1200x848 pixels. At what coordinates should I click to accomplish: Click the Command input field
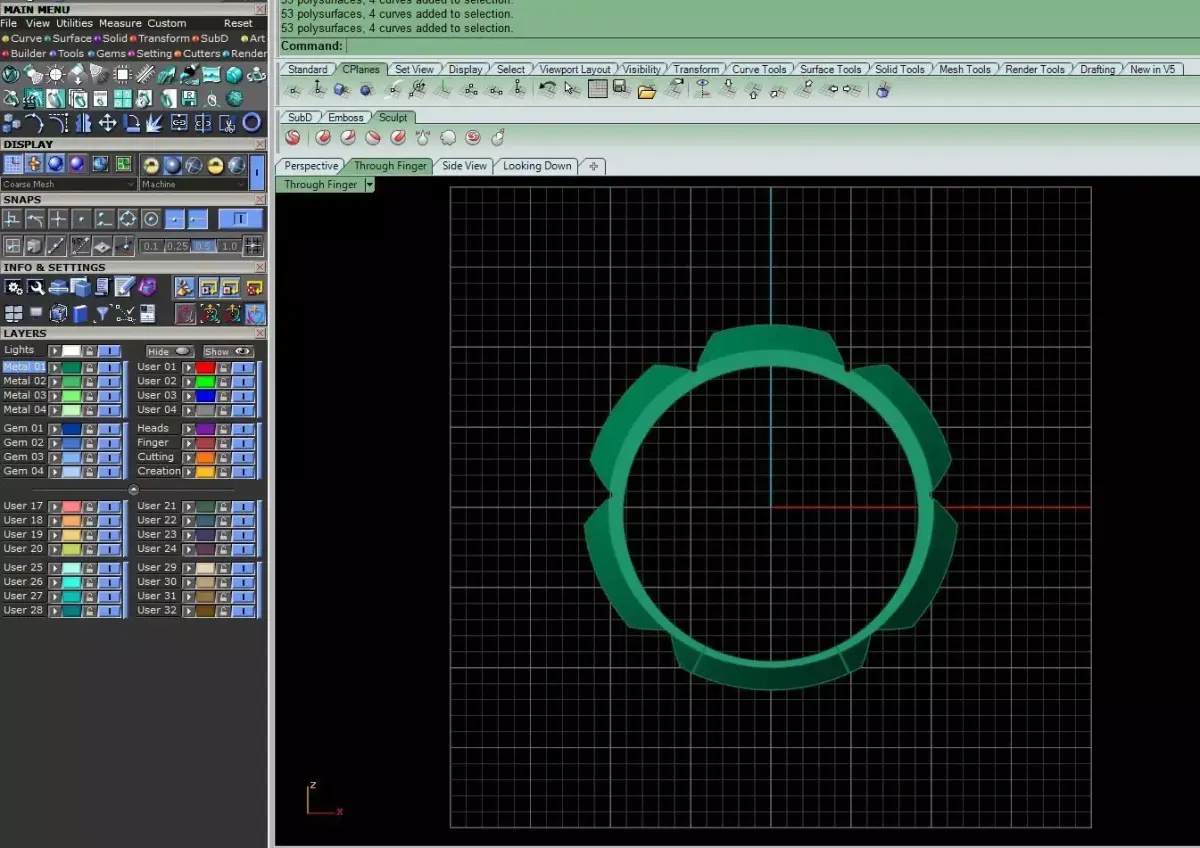coord(772,46)
